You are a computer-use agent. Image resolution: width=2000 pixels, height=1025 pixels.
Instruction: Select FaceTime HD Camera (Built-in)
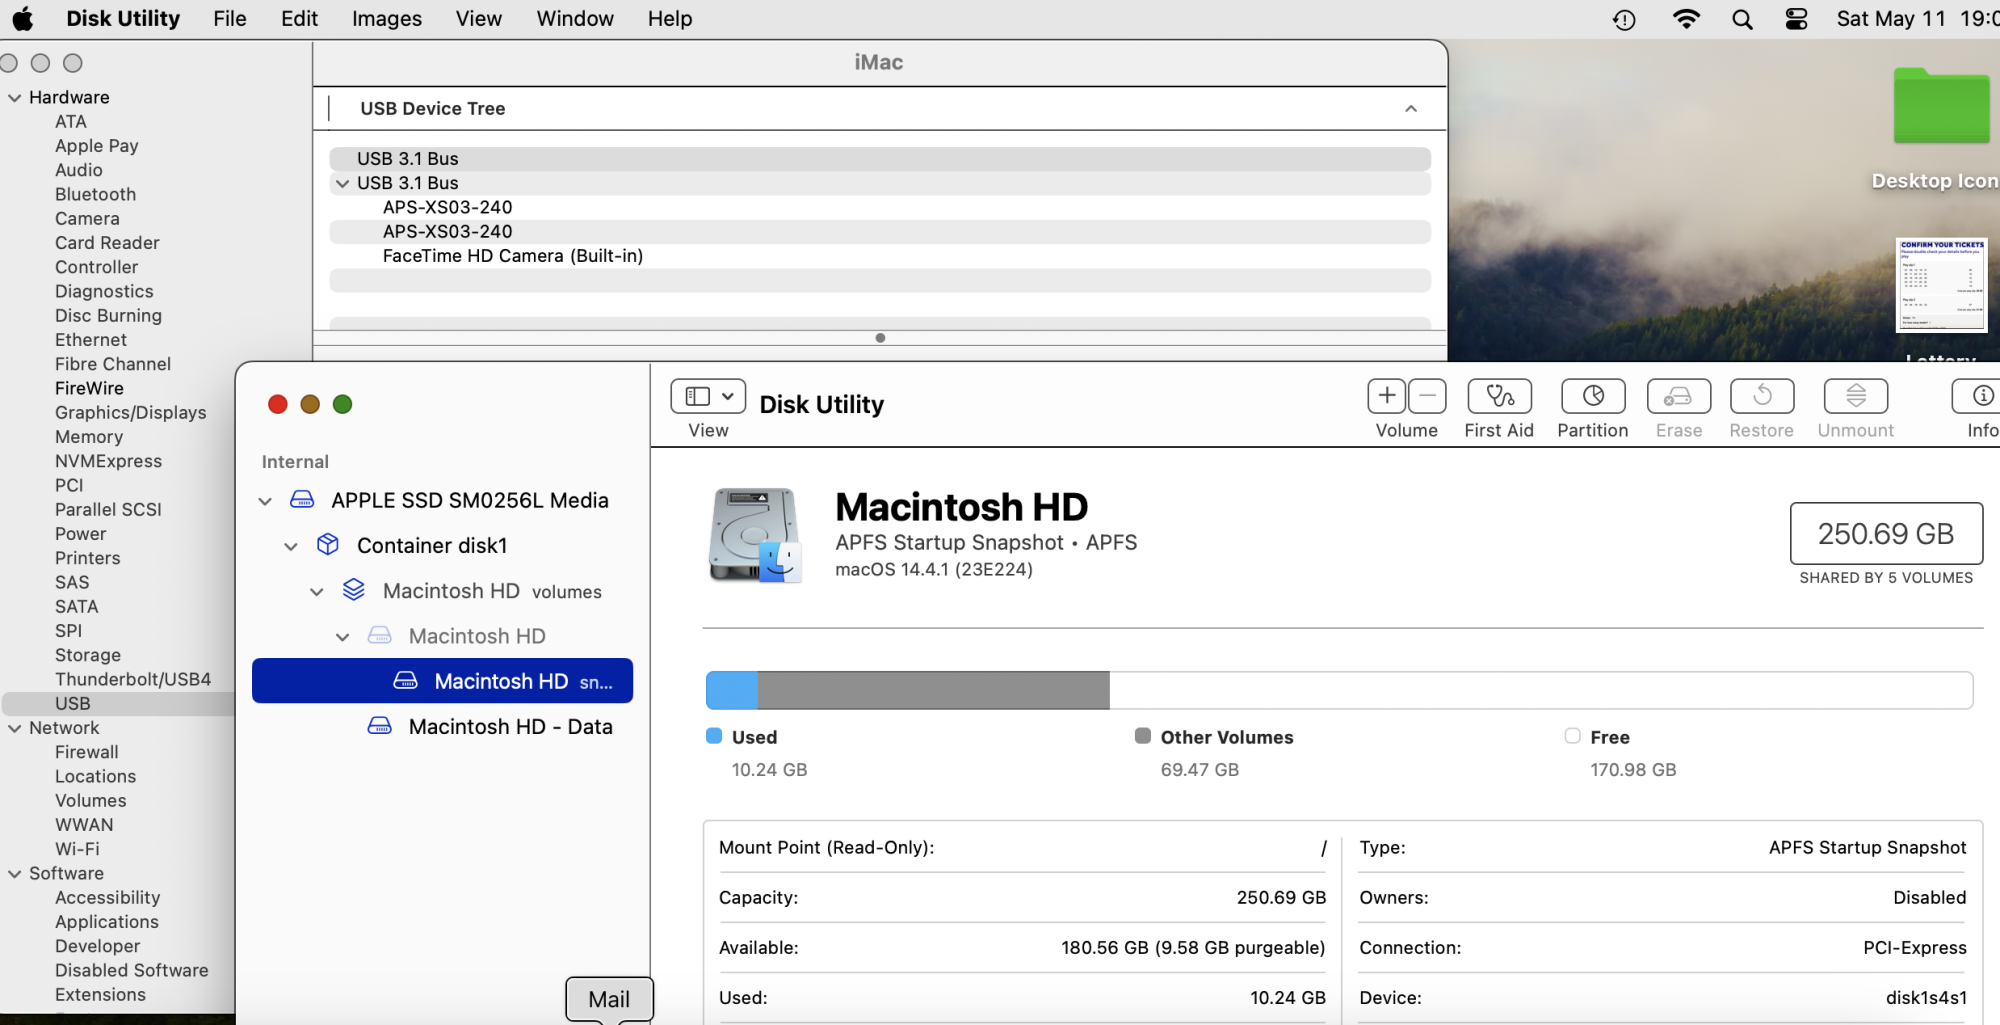(x=880, y=256)
